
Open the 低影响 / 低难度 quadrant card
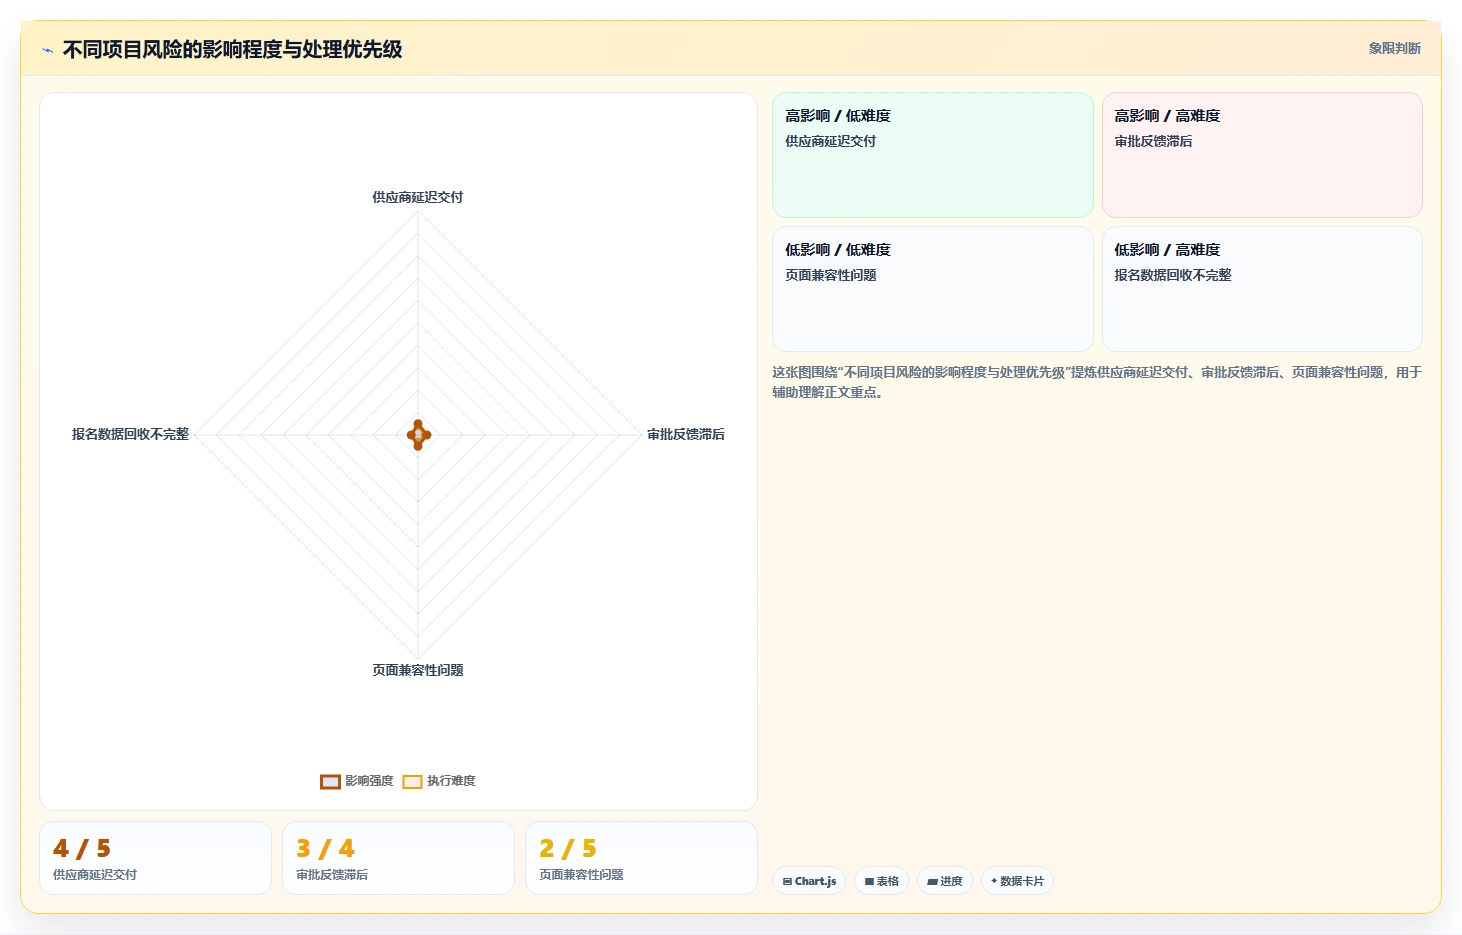(933, 289)
